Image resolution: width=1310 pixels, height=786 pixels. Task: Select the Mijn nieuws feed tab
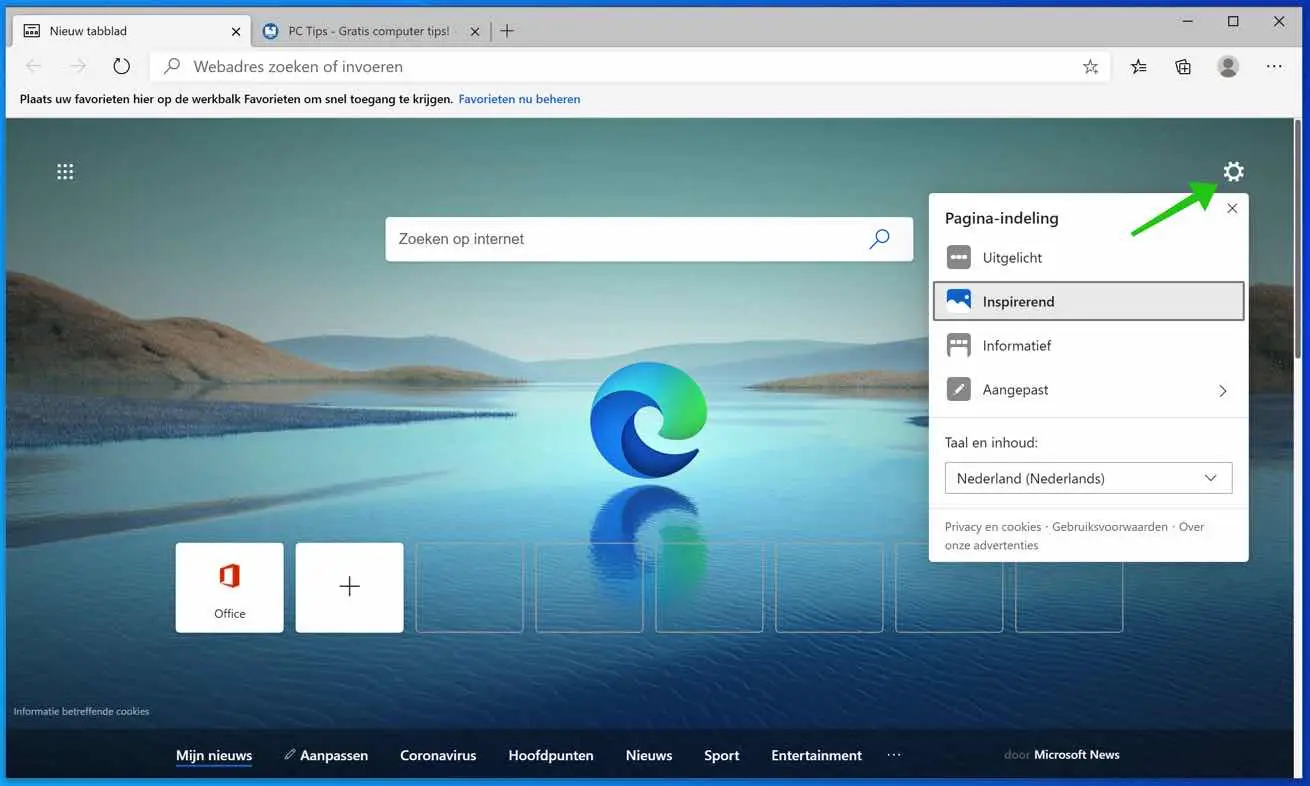click(x=214, y=756)
